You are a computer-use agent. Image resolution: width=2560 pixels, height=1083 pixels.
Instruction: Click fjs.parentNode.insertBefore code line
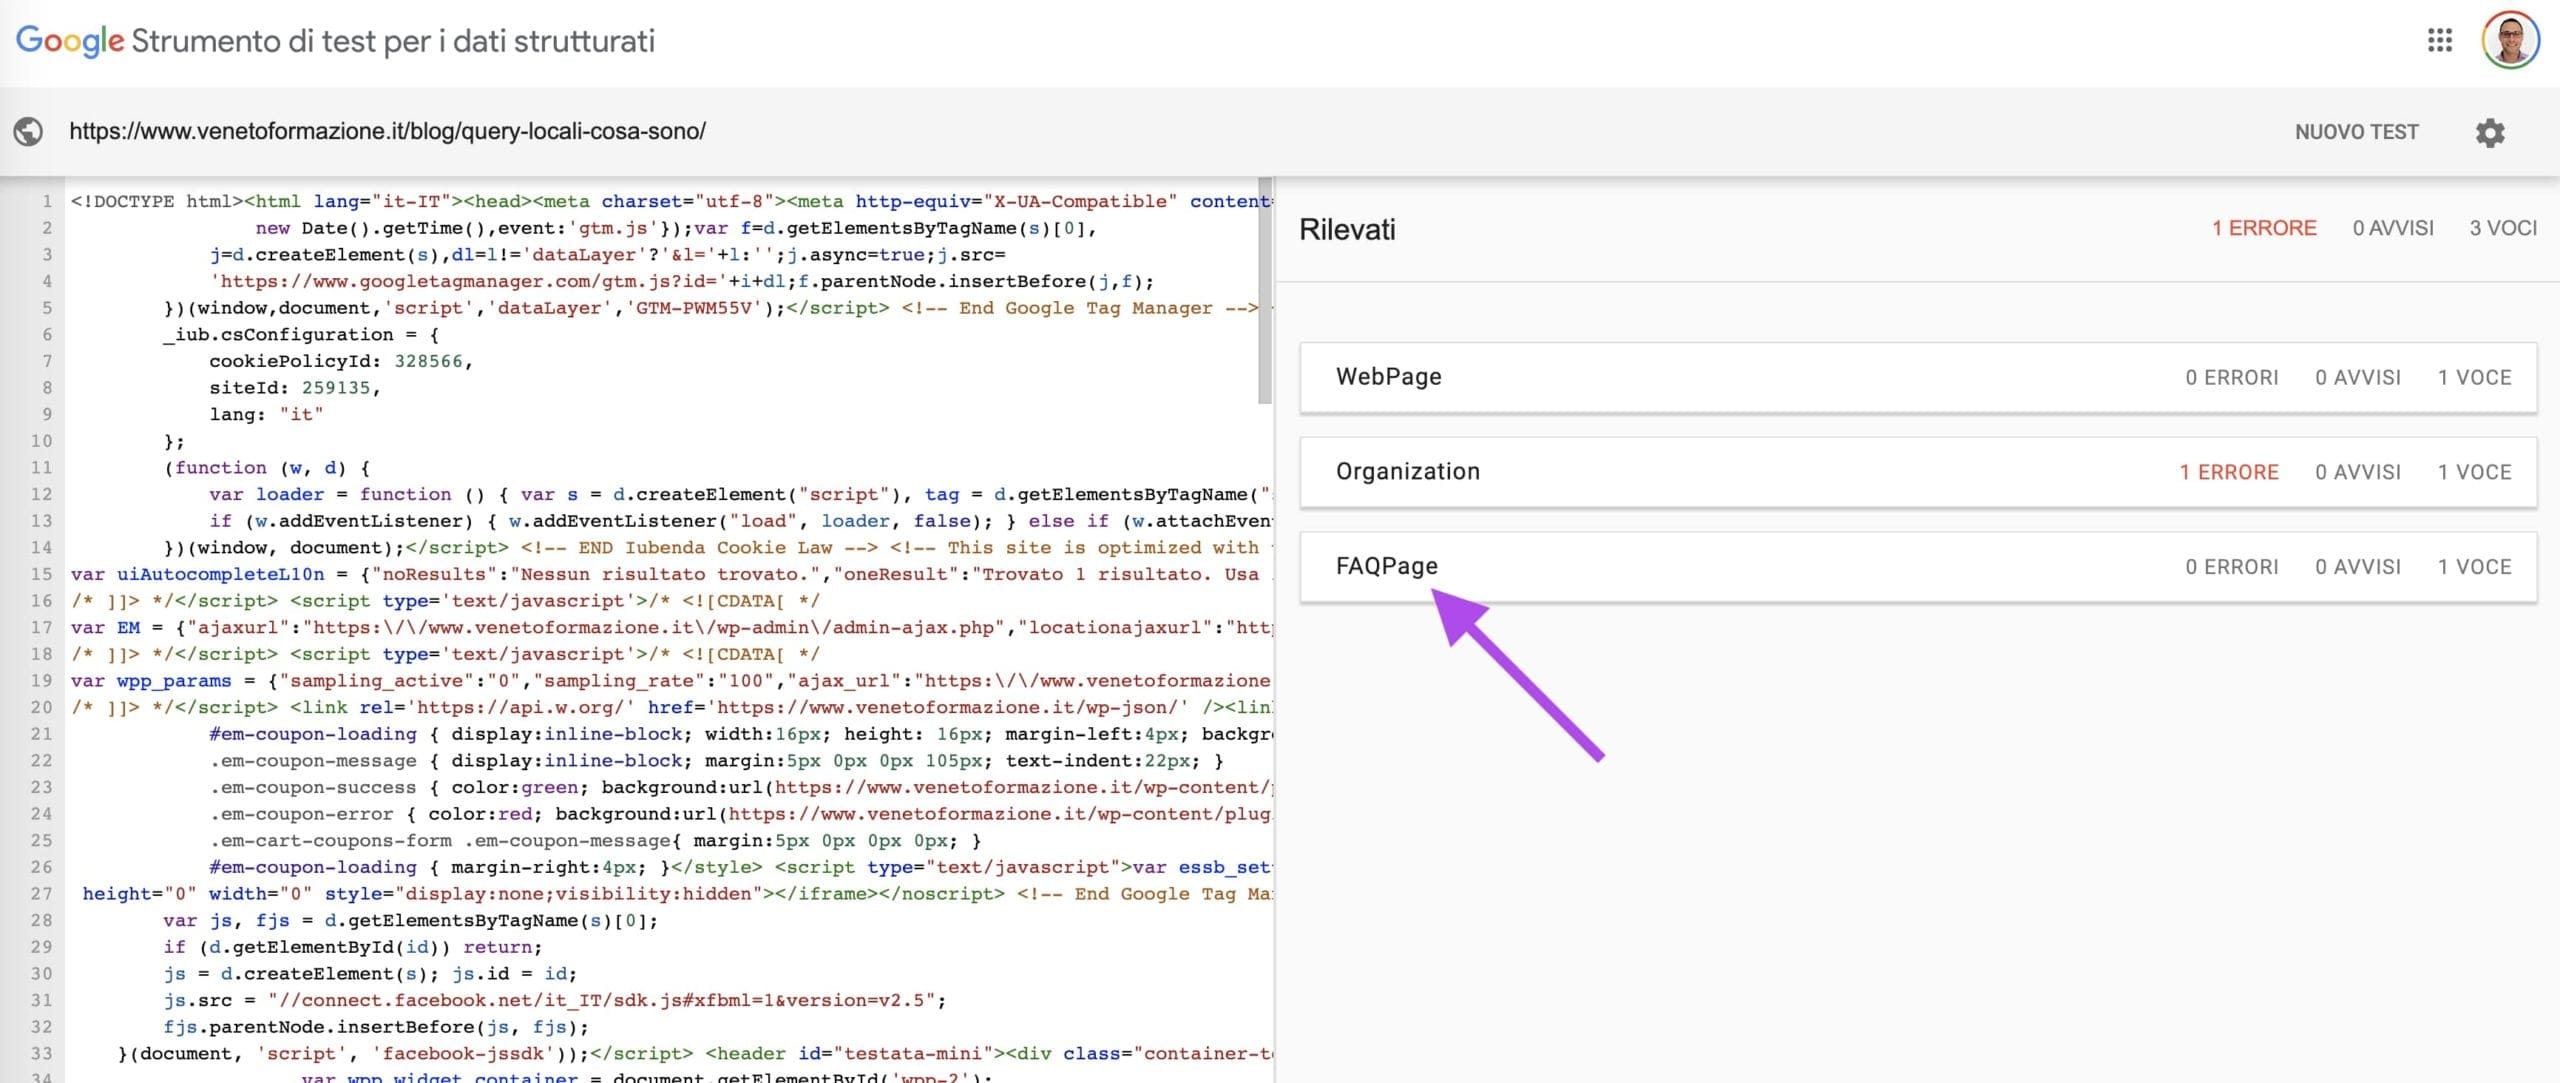point(376,1027)
